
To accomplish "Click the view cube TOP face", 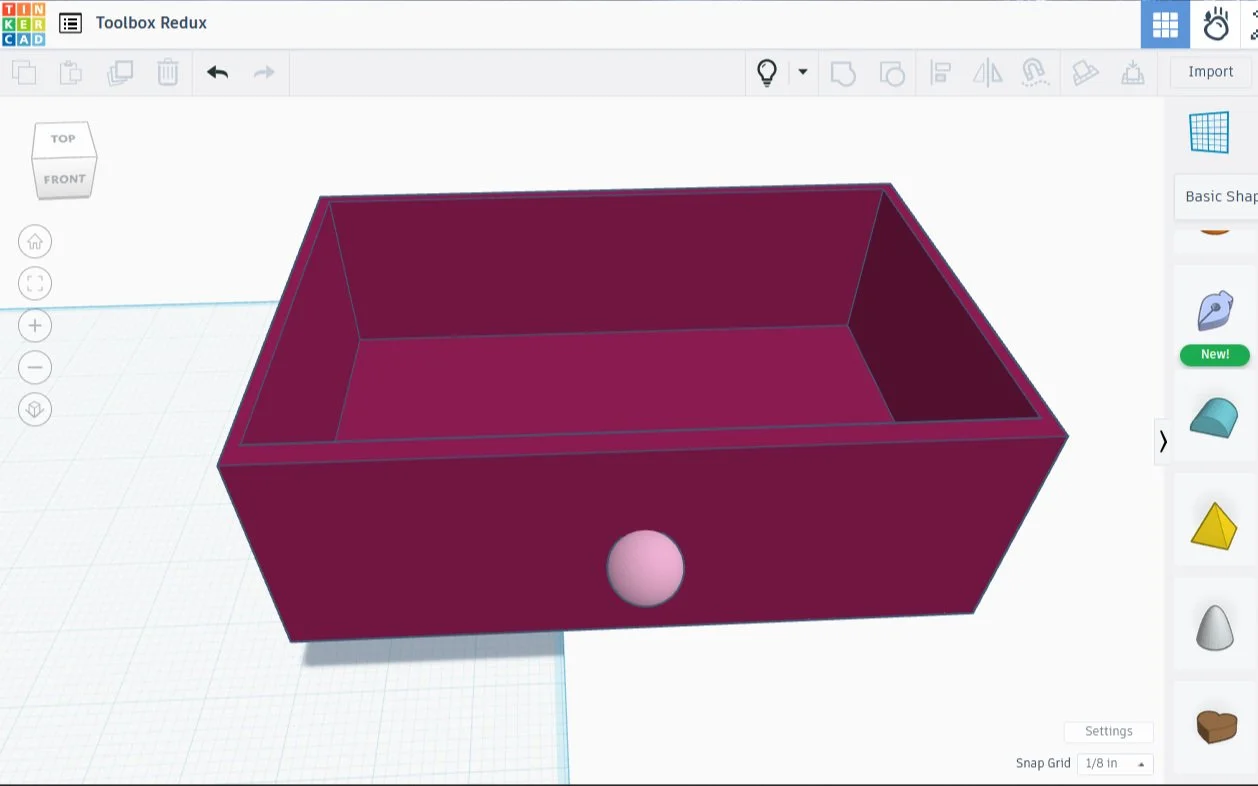I will click(x=63, y=139).
